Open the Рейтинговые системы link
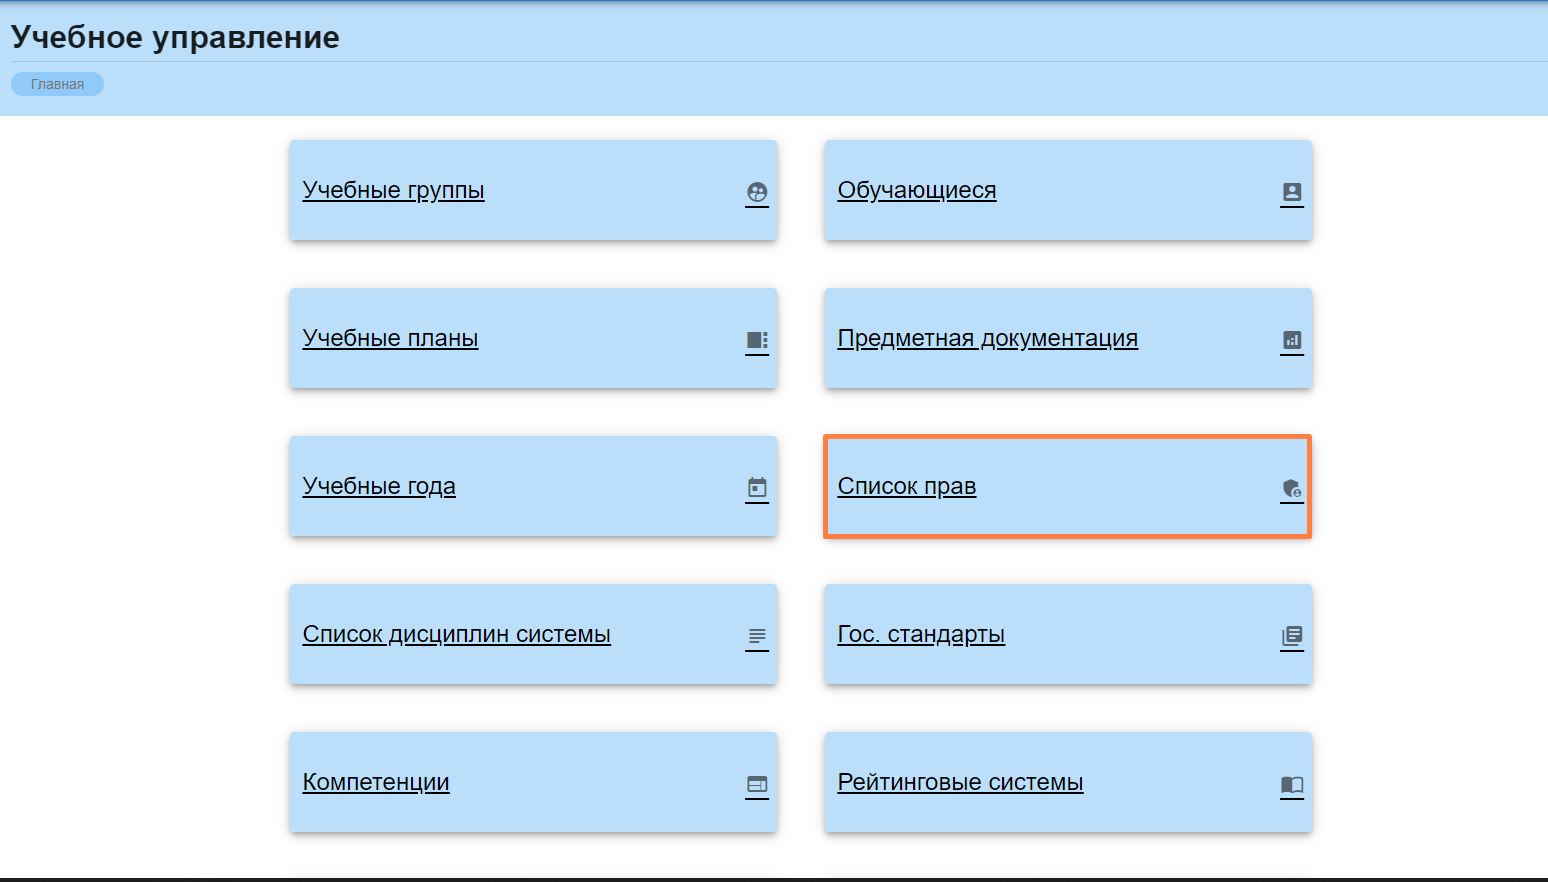This screenshot has height=882, width=1548. click(960, 782)
